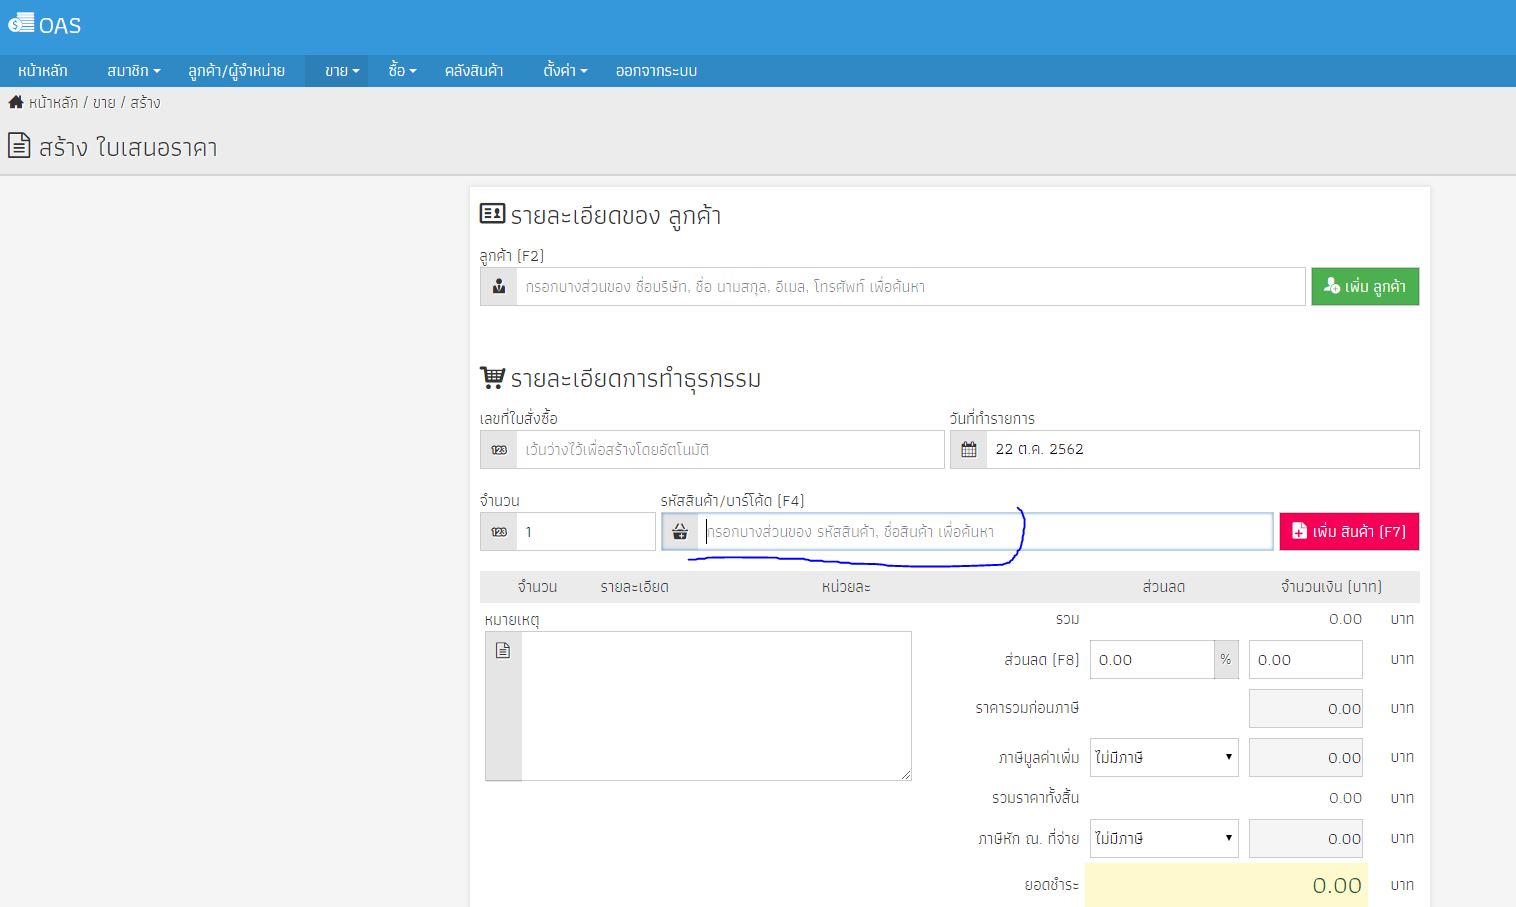Focus the customer search input field
1516x907 pixels.
[910, 287]
